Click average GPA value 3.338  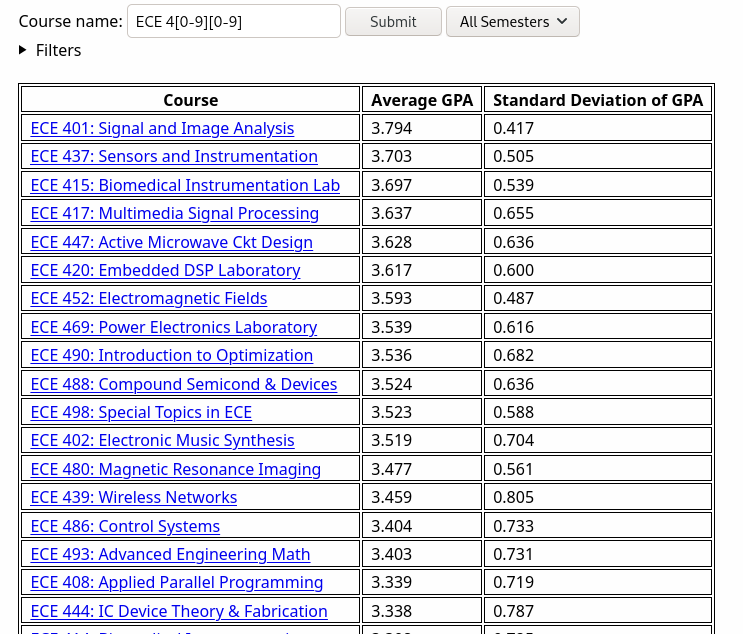tap(391, 611)
